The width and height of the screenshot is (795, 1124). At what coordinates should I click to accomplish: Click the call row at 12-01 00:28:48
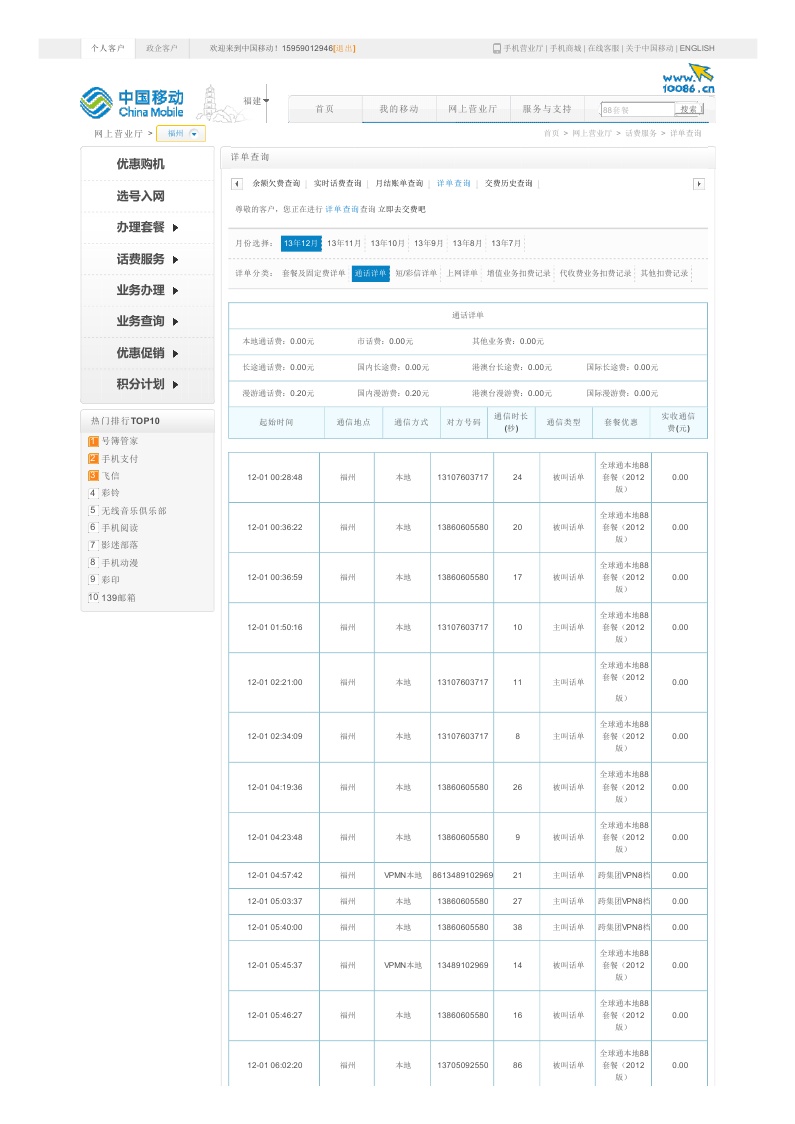(467, 477)
